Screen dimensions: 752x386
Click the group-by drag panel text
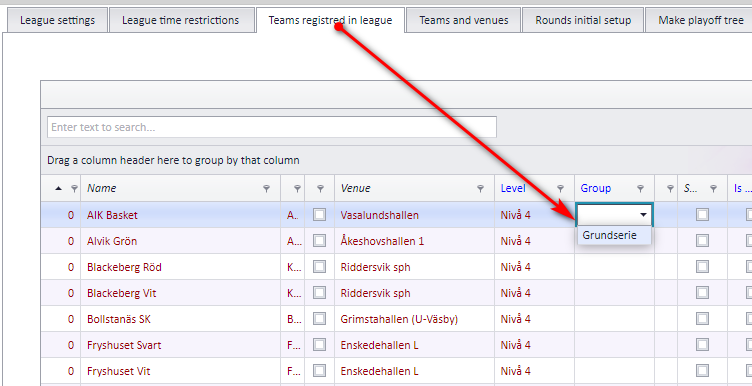173,160
